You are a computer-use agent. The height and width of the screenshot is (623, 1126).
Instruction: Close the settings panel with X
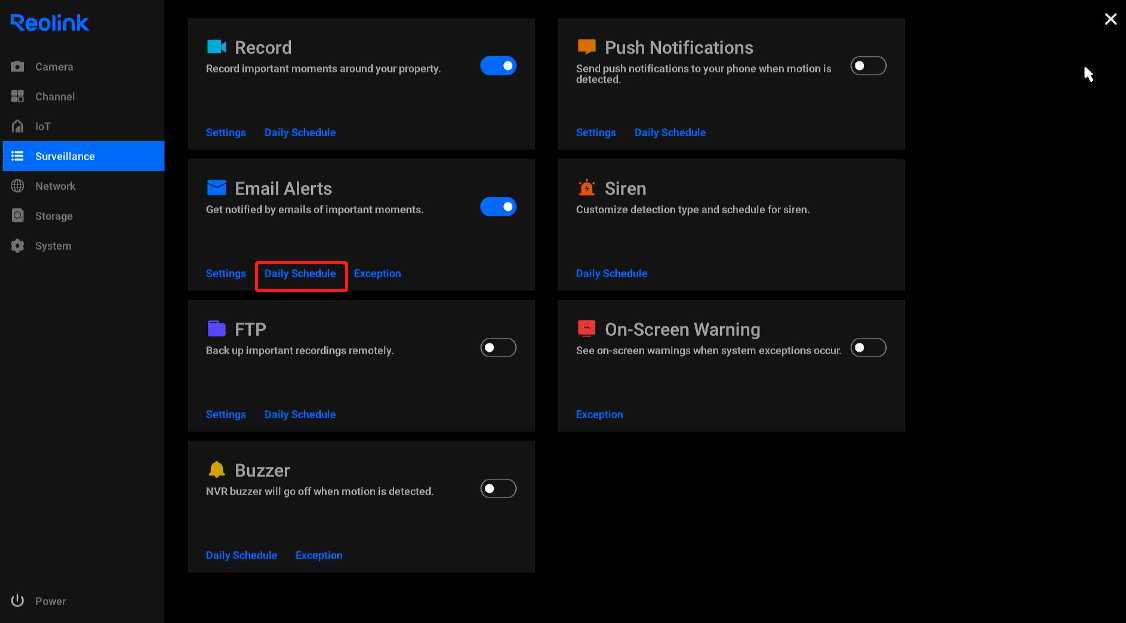pyautogui.click(x=1110, y=19)
